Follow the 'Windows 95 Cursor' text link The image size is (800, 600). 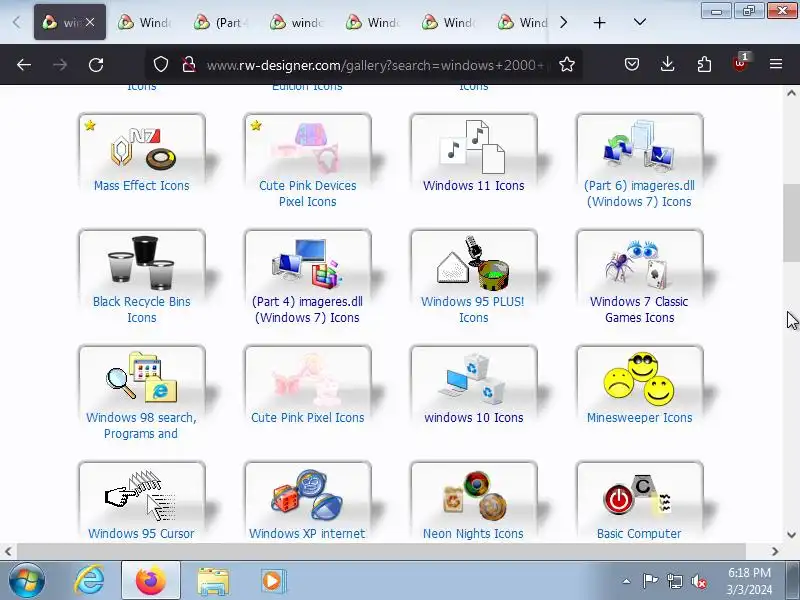point(141,533)
